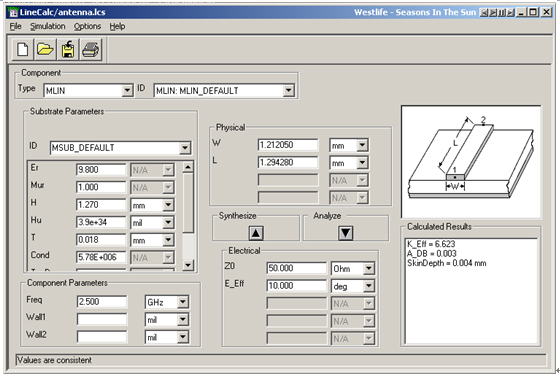Click the W width field 1.212050
Image resolution: width=560 pixels, height=377 pixels.
(x=288, y=145)
